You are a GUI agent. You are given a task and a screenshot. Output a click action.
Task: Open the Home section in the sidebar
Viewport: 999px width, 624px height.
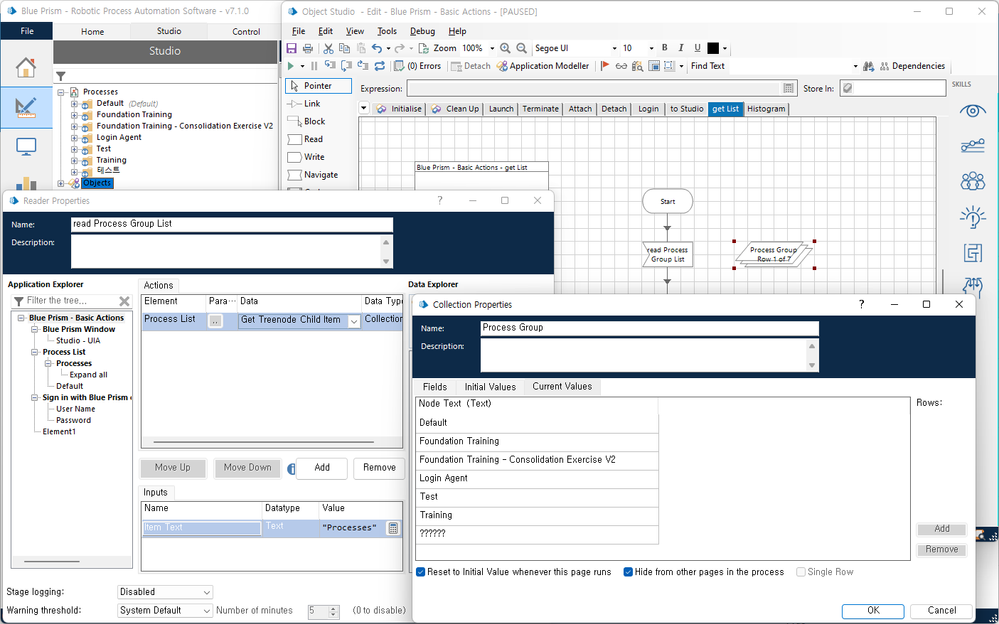(x=26, y=68)
